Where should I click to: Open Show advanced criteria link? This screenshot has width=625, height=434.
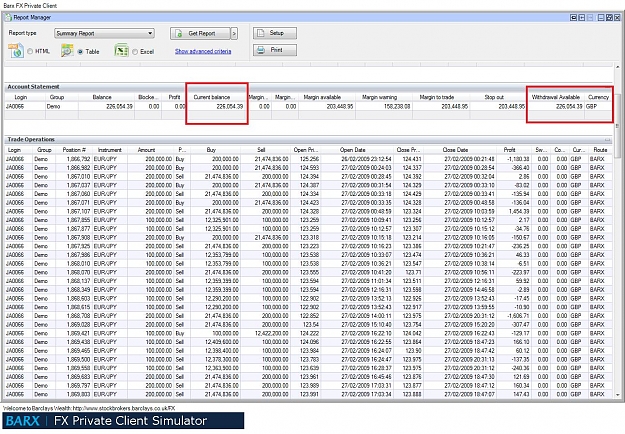click(203, 51)
